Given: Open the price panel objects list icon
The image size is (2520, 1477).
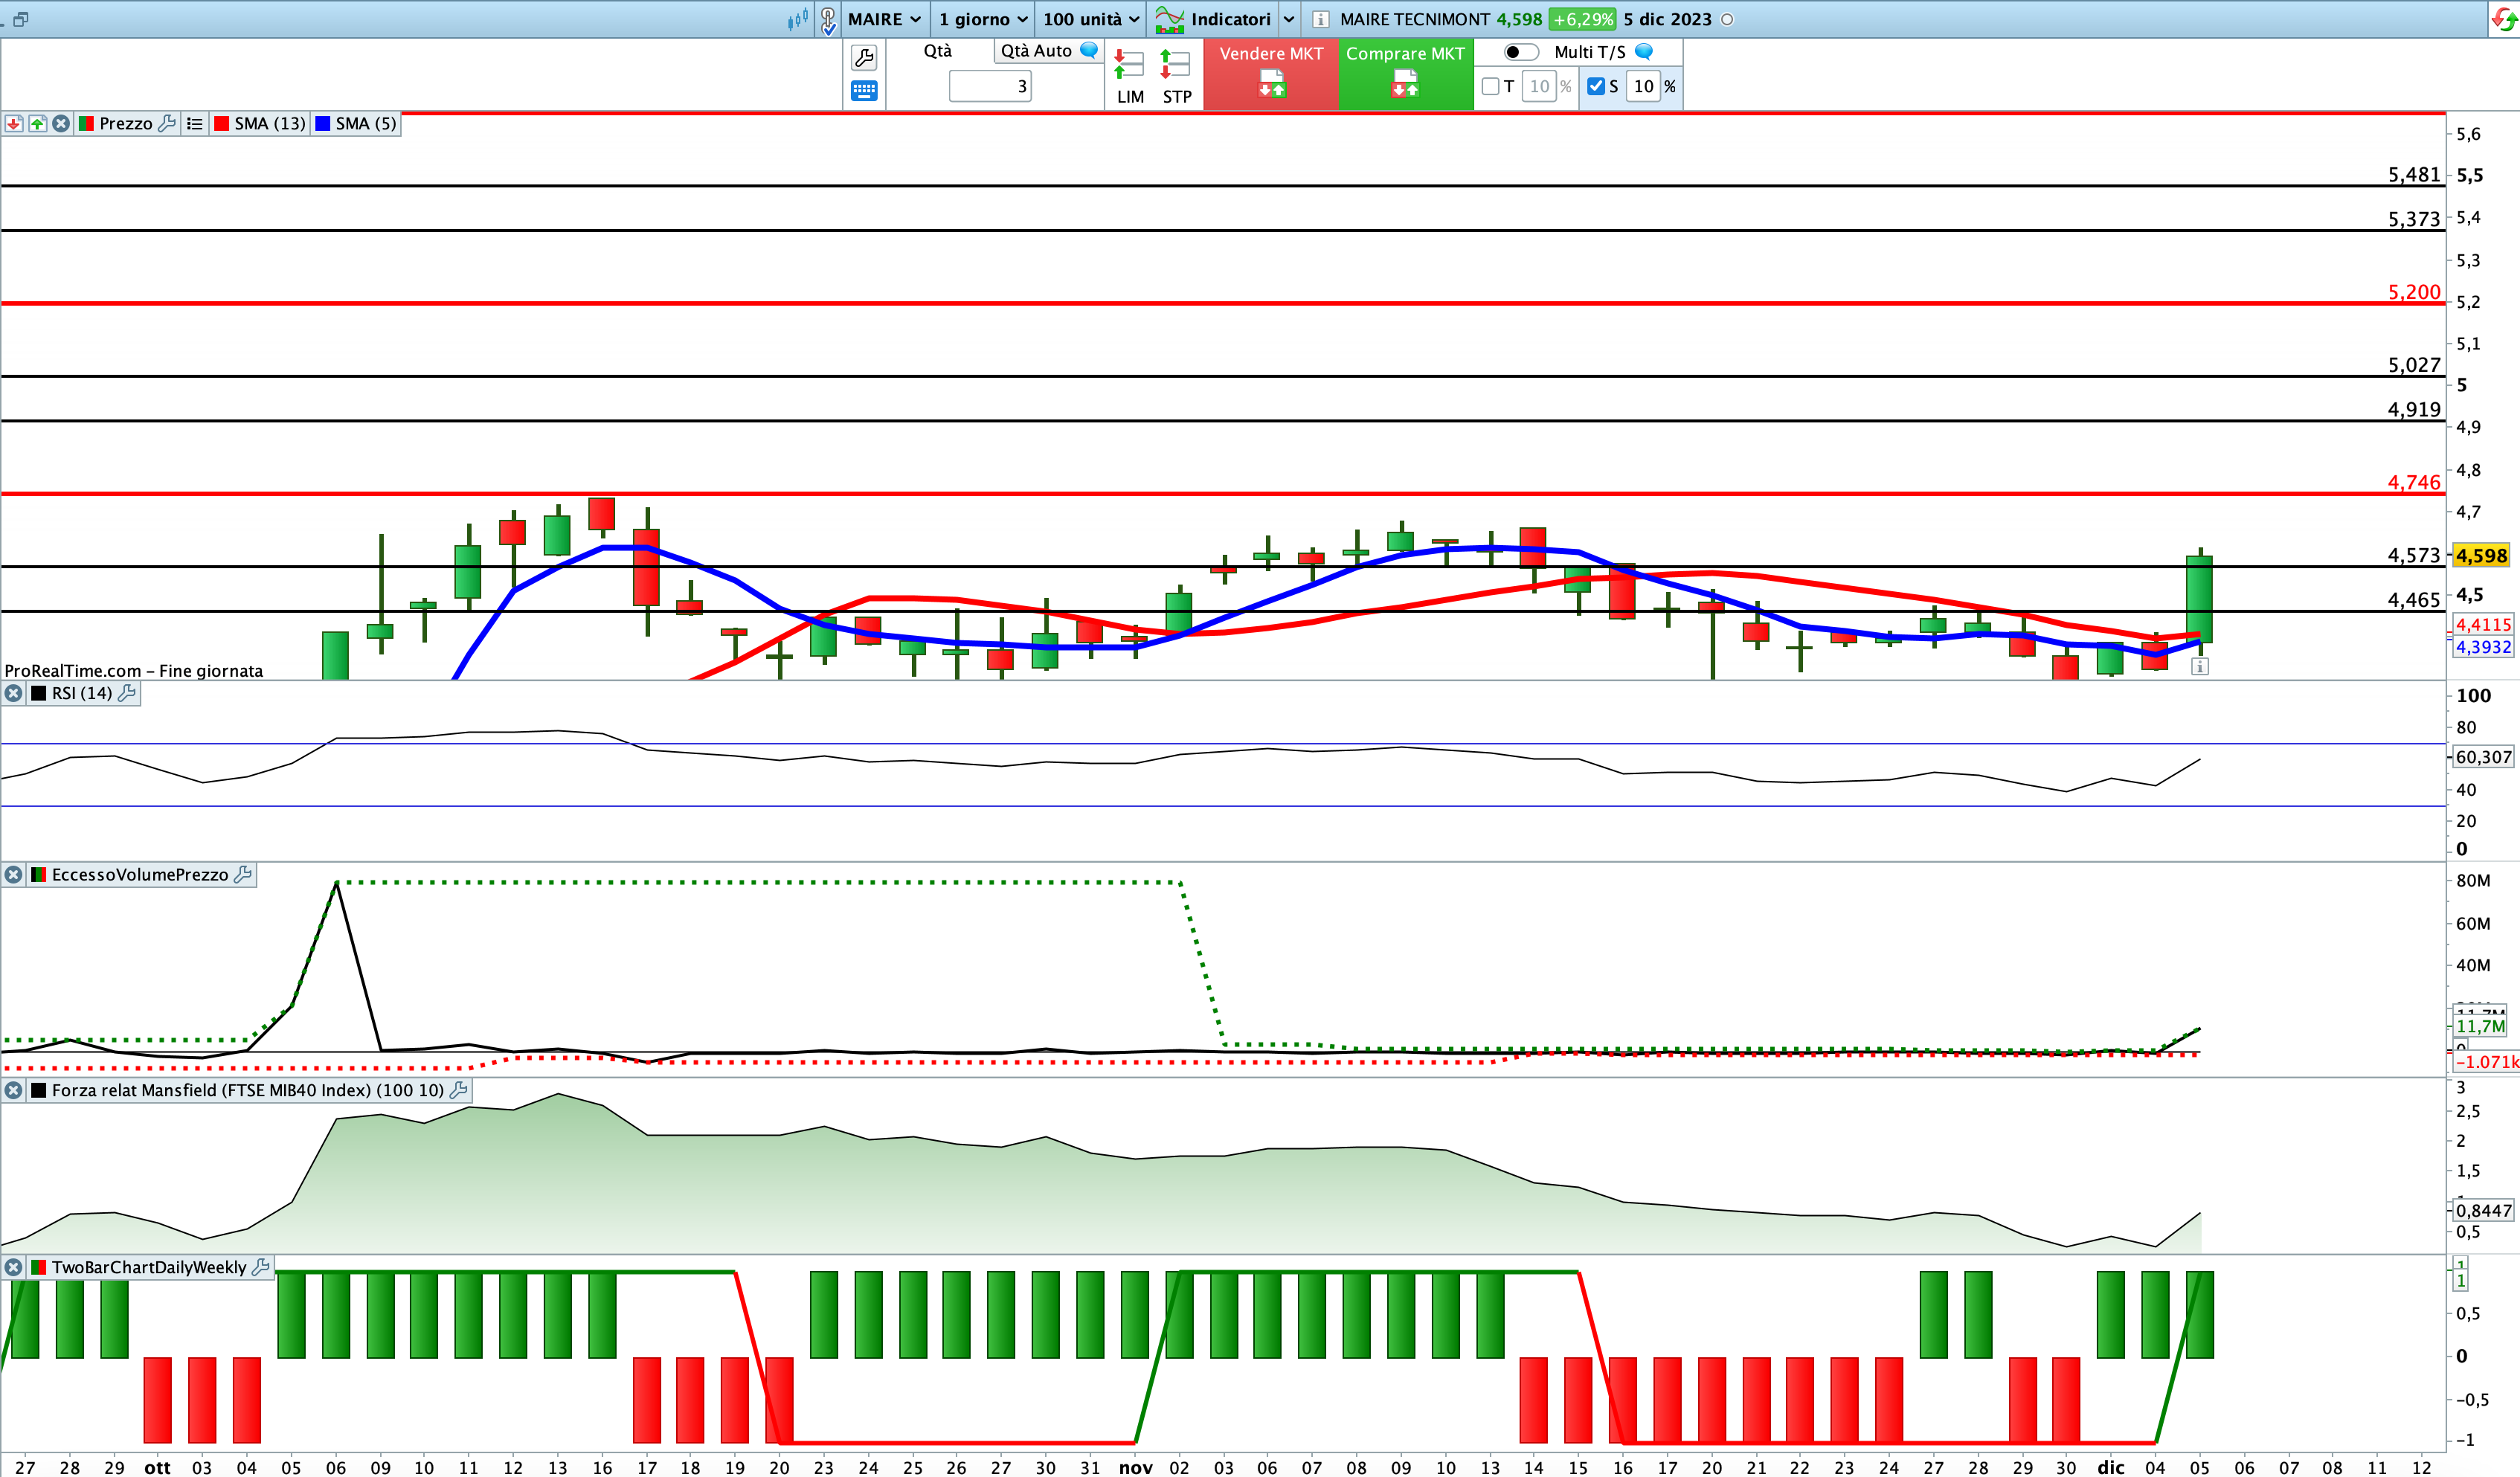Looking at the screenshot, I should click(x=194, y=123).
